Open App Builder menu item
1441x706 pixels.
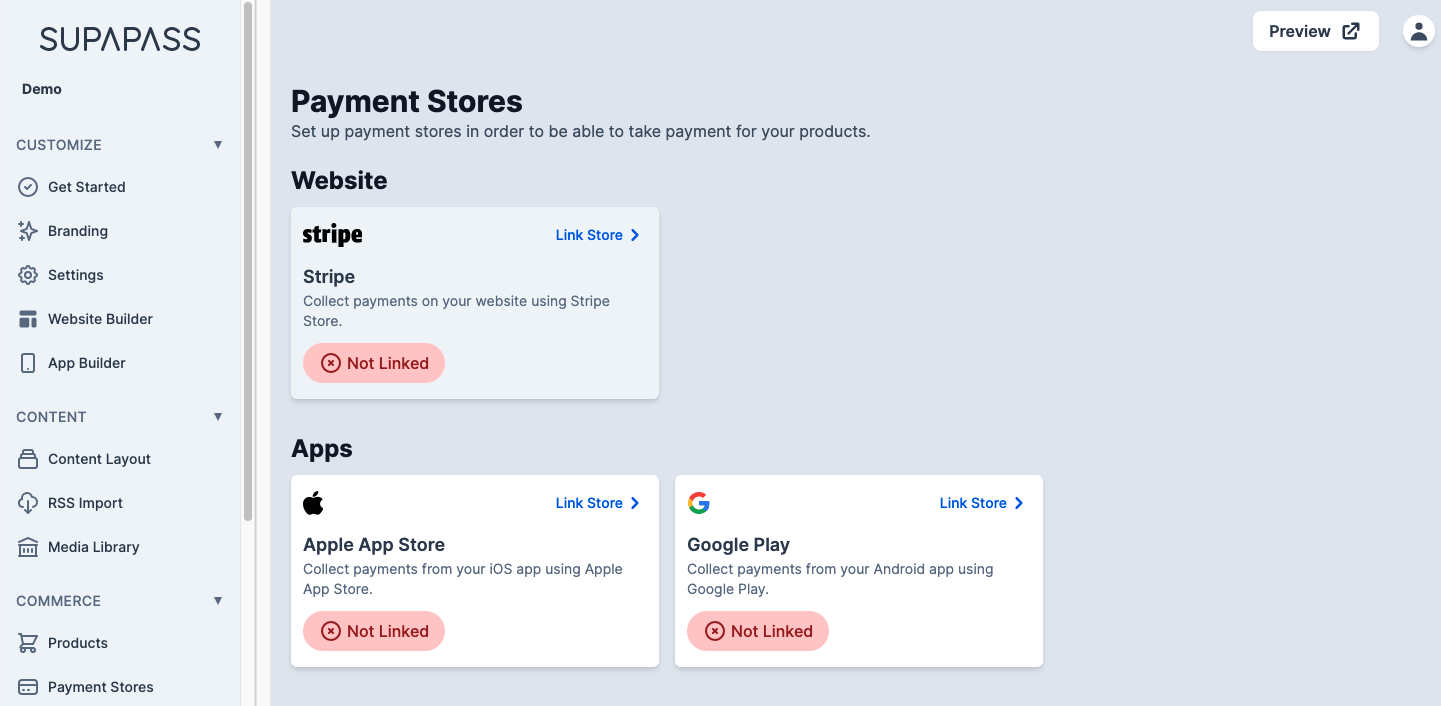tap(120, 363)
